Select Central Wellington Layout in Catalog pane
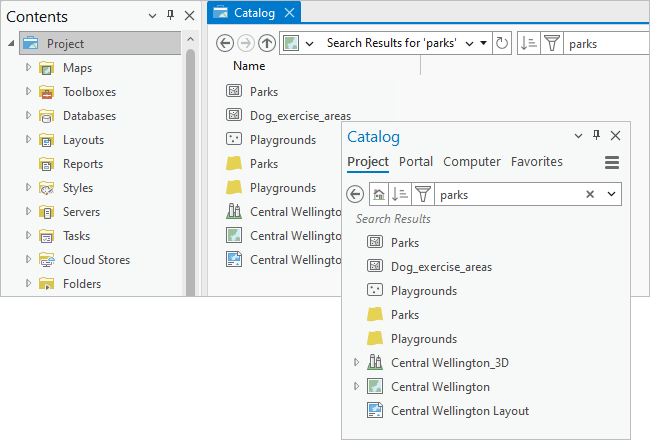This screenshot has height=440, width=650. pos(459,411)
